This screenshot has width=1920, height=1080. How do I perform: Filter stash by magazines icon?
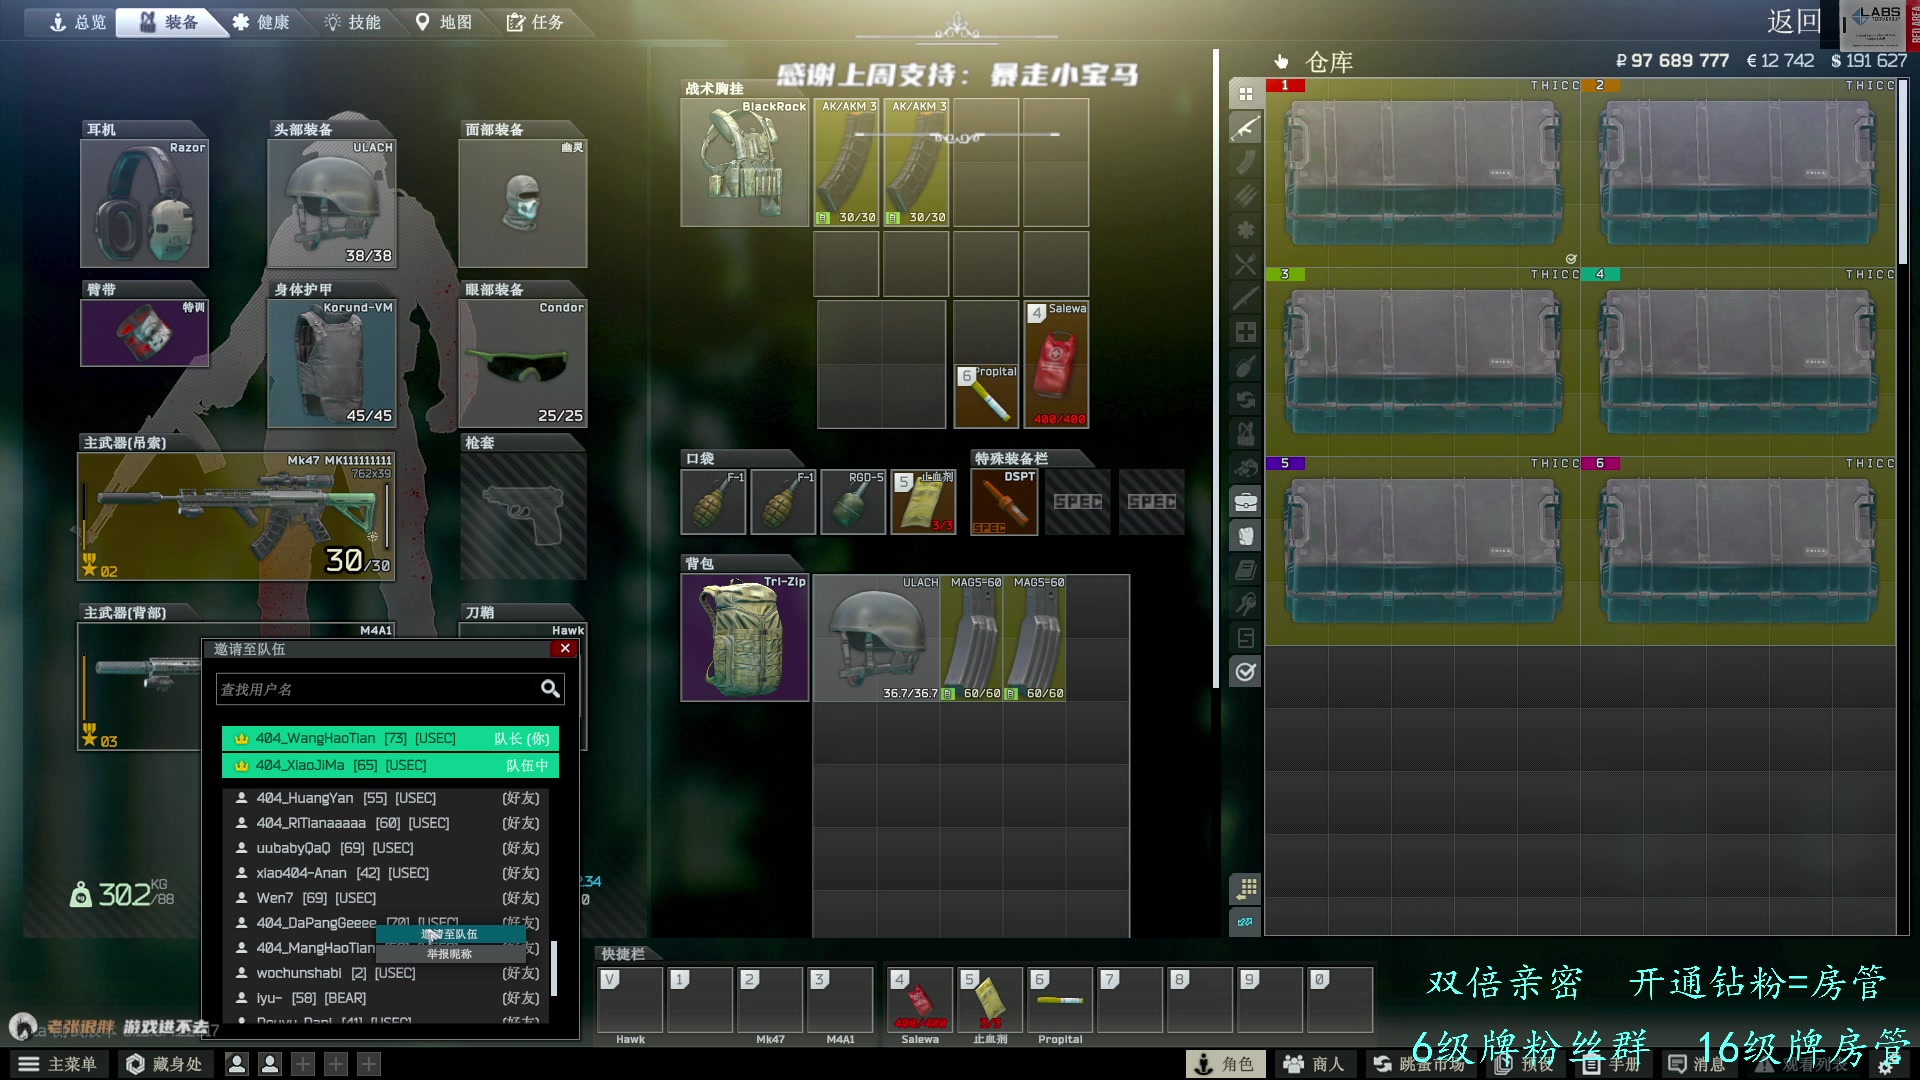point(1245,162)
